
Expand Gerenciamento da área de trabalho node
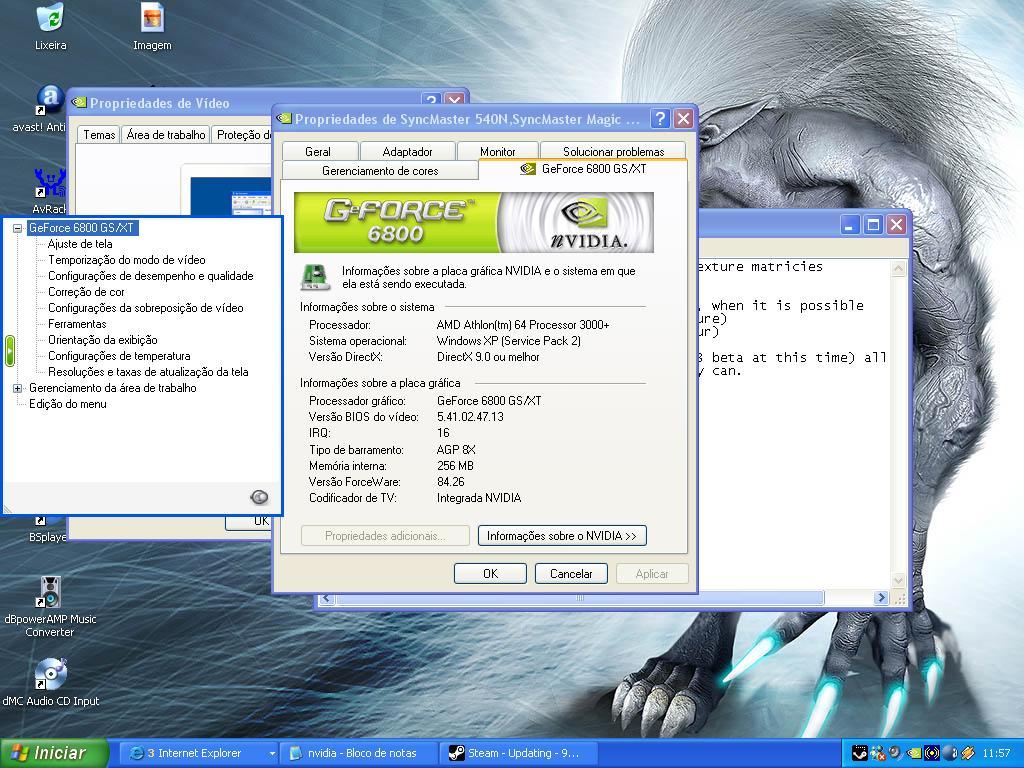click(x=18, y=388)
